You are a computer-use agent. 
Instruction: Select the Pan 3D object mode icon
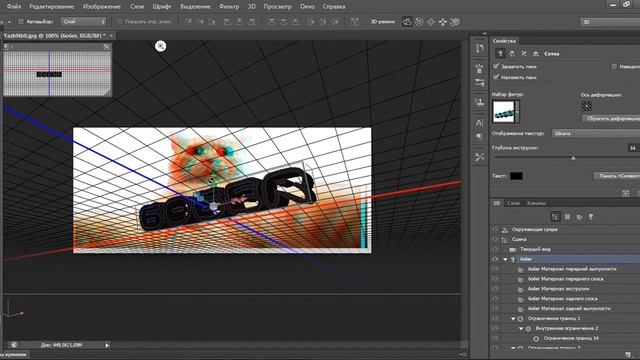(x=431, y=22)
